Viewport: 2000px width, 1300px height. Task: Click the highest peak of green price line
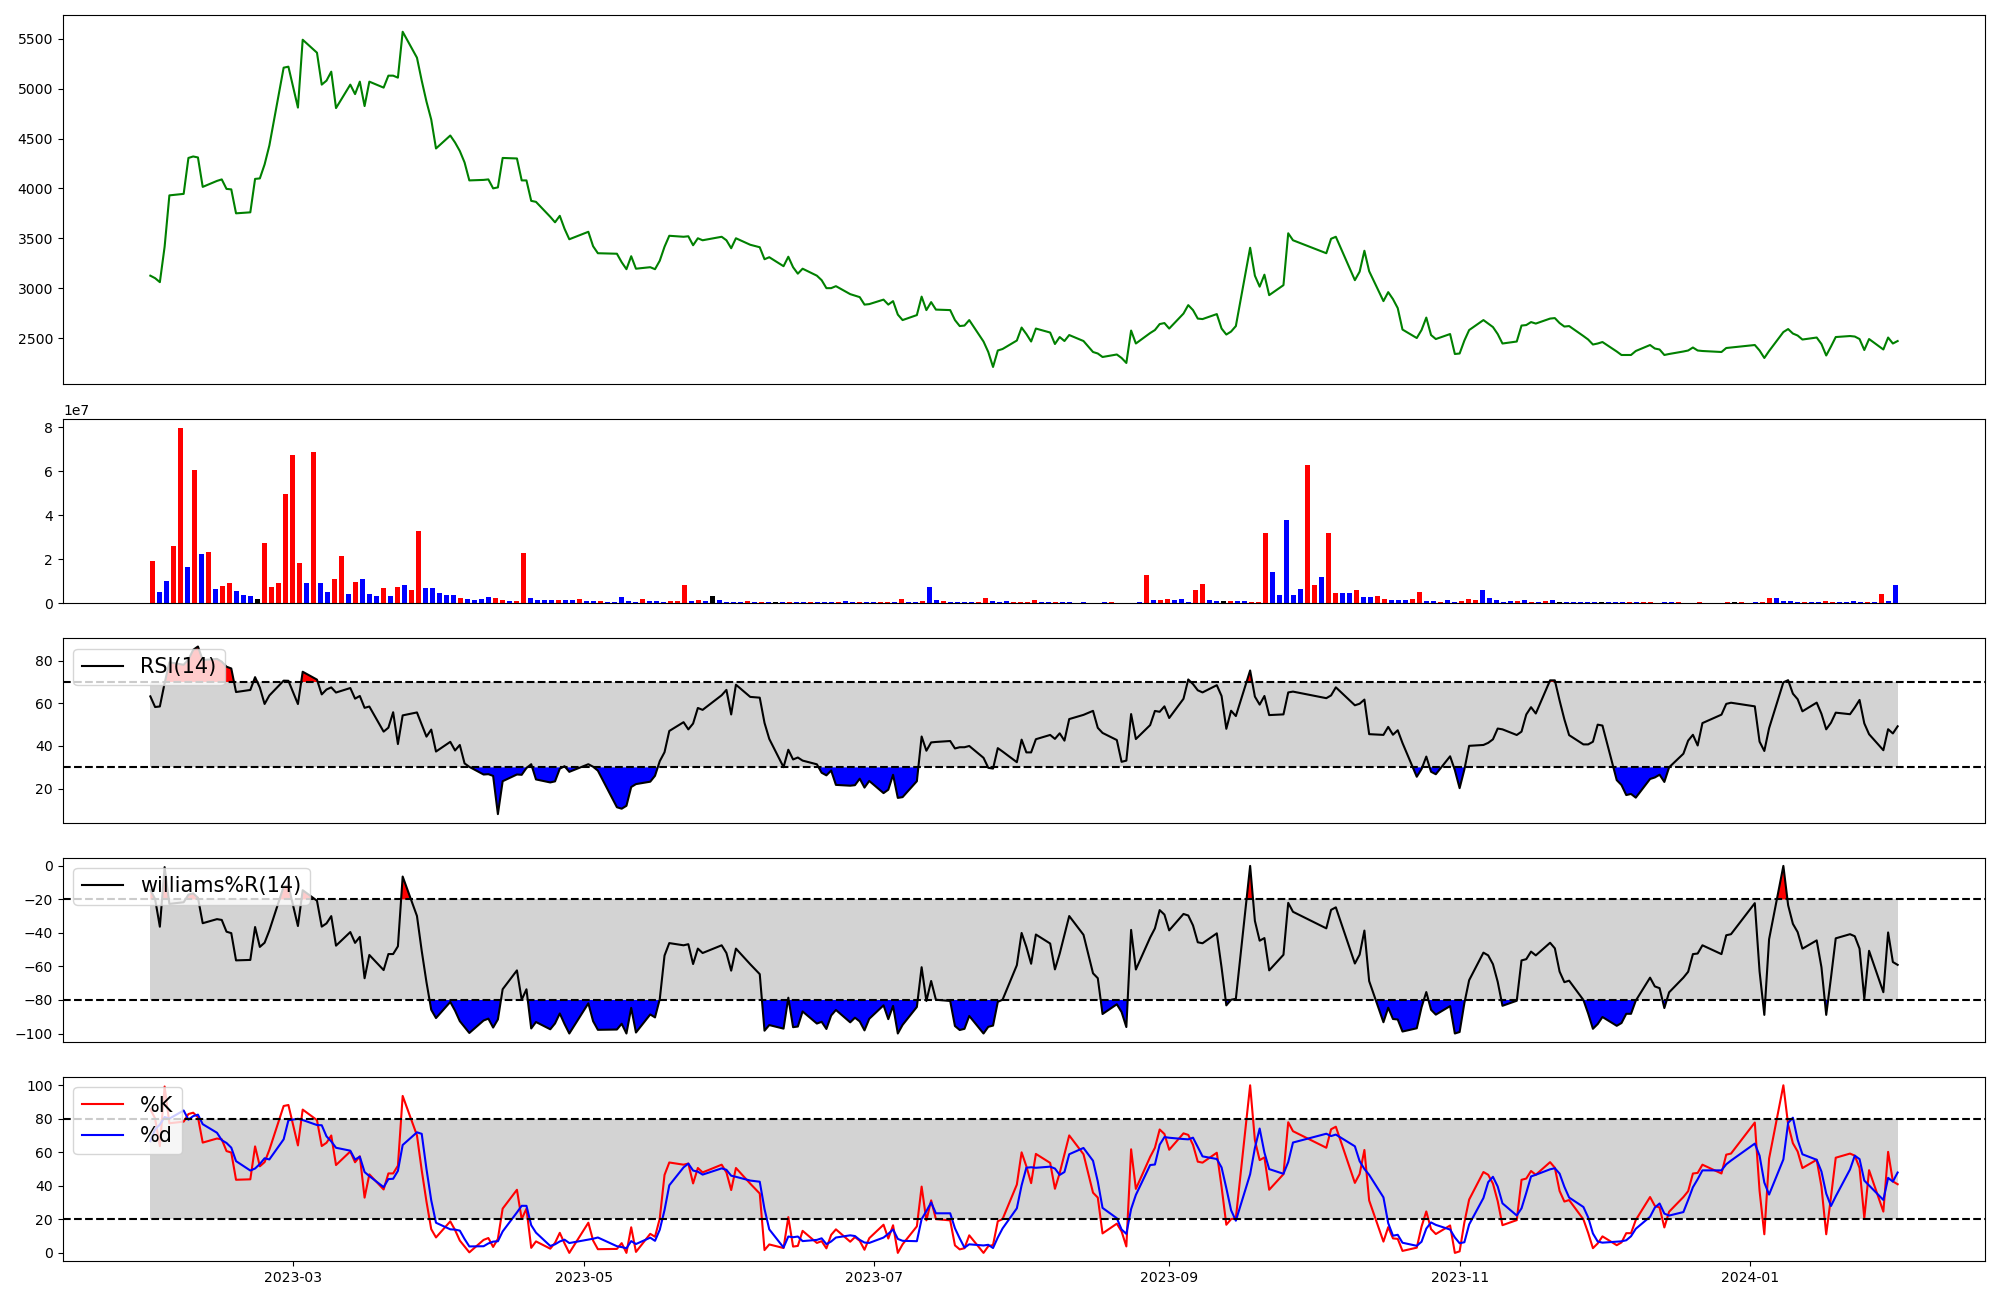402,32
